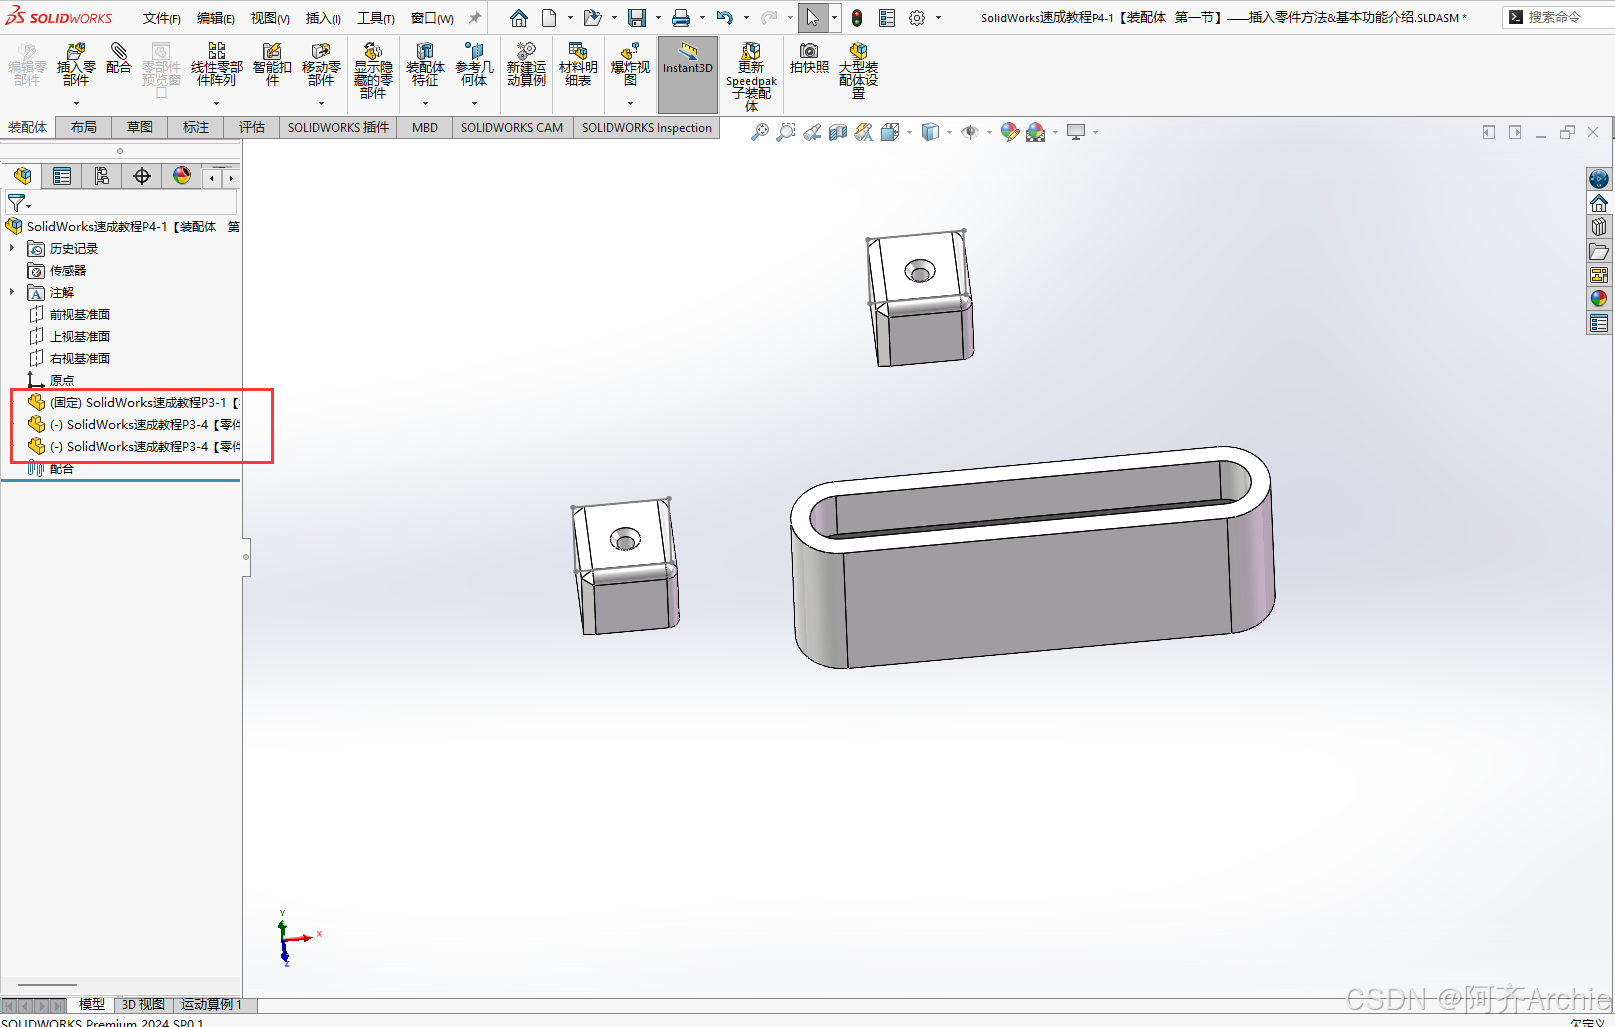Open dropdown arrow under 插入零部件
The image size is (1615, 1027).
coord(76,103)
